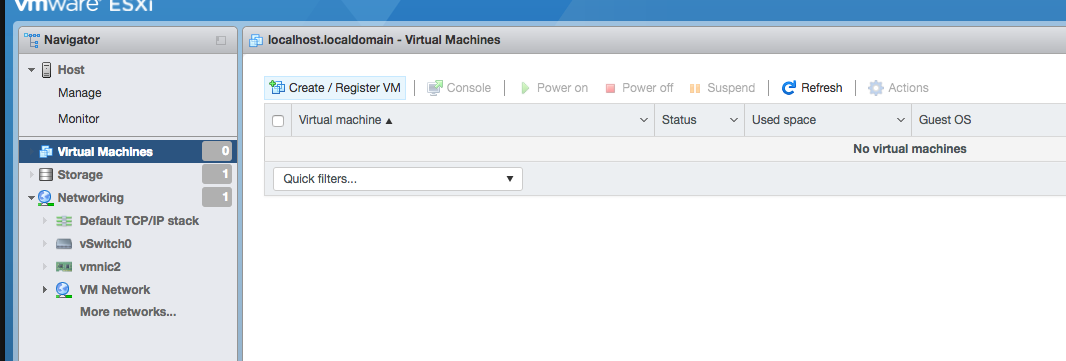Click the vmnic2 network adapter icon
The width and height of the screenshot is (1066, 361).
64,267
